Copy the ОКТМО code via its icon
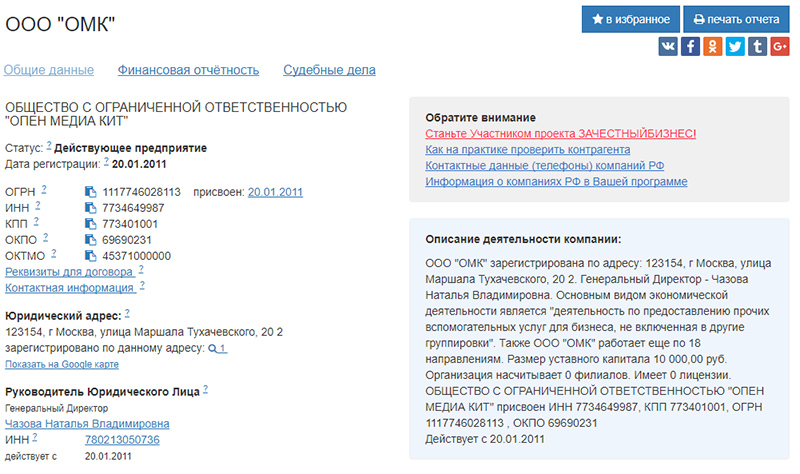 (90, 256)
